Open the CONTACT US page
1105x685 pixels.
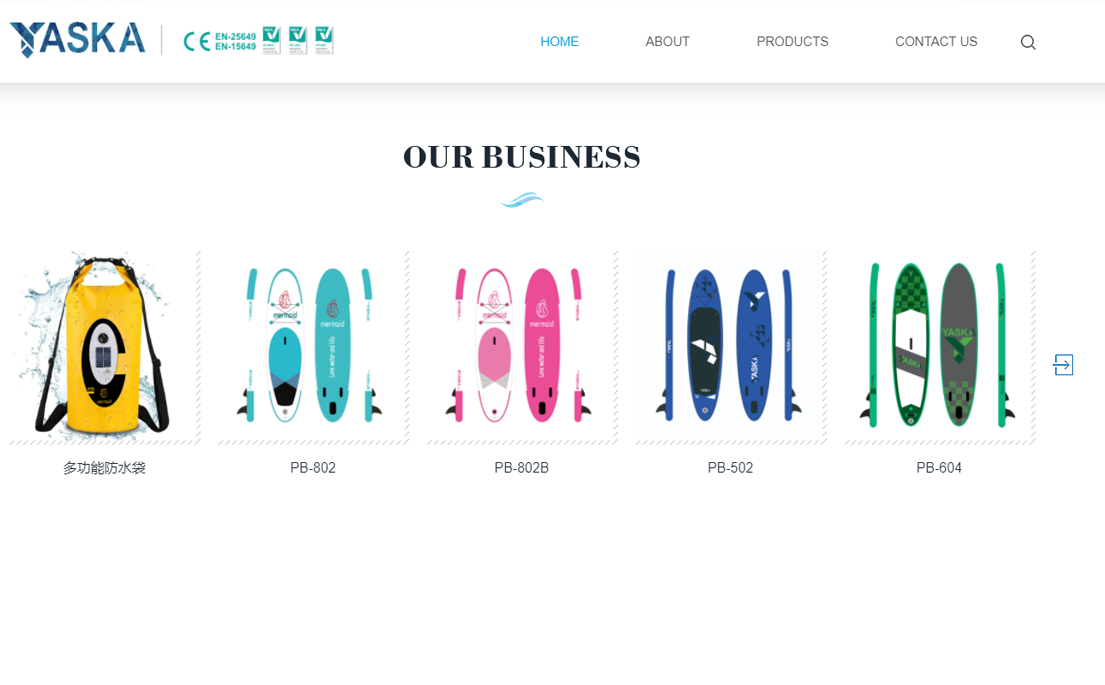[x=936, y=42]
